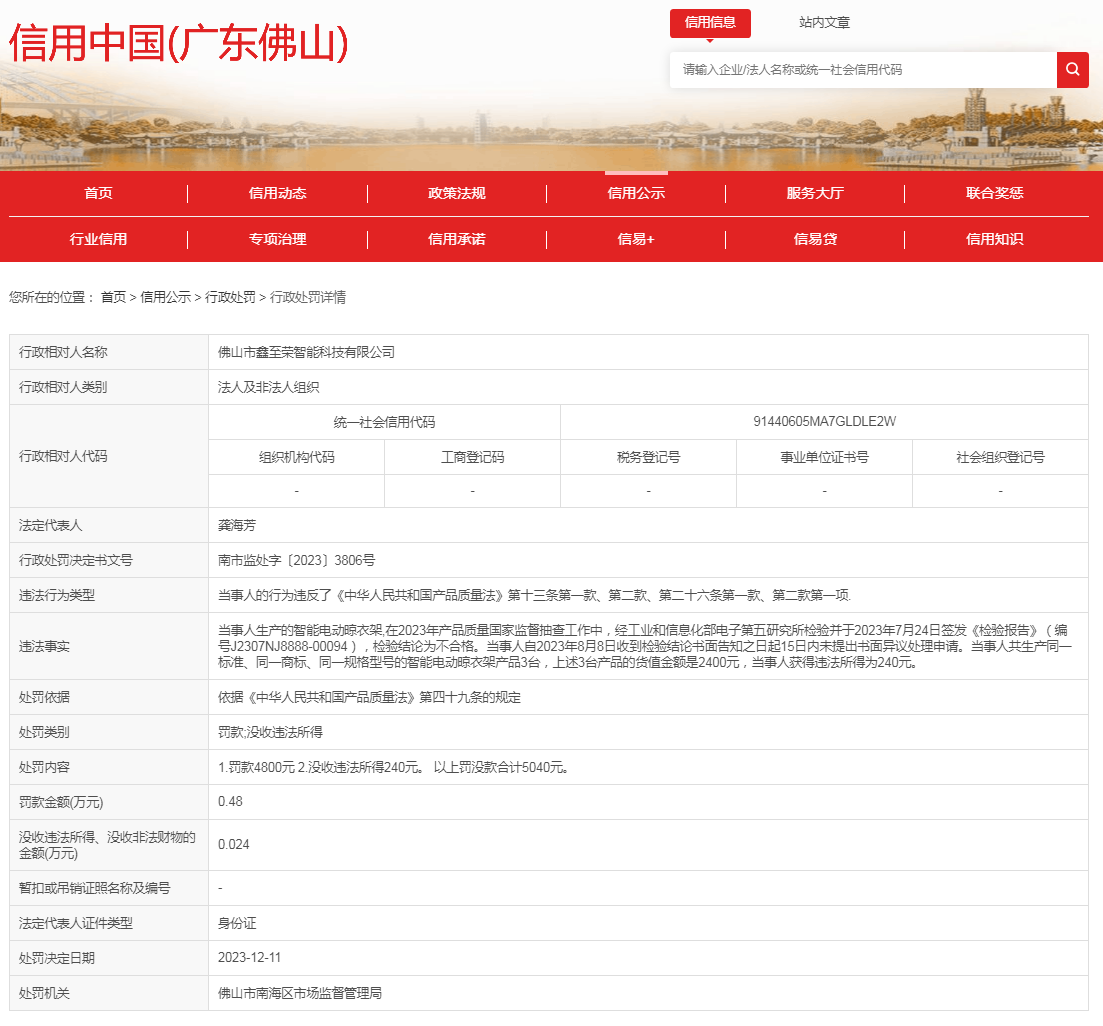1103x1026 pixels.
Task: Click document number 南市监处字〔2023〕3806号
Action: (296, 560)
